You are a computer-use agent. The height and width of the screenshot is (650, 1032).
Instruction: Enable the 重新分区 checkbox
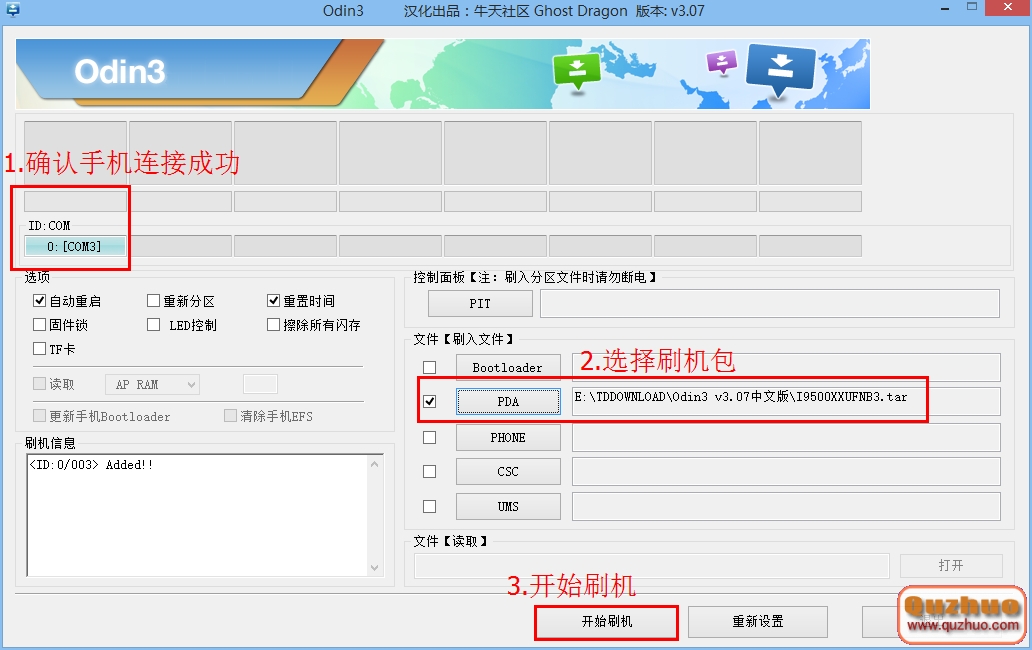153,301
